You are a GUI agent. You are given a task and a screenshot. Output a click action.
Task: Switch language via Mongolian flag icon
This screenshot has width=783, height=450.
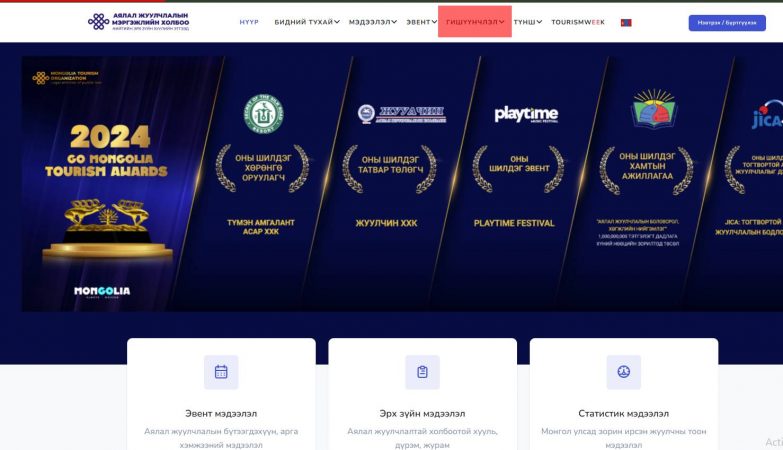click(626, 22)
